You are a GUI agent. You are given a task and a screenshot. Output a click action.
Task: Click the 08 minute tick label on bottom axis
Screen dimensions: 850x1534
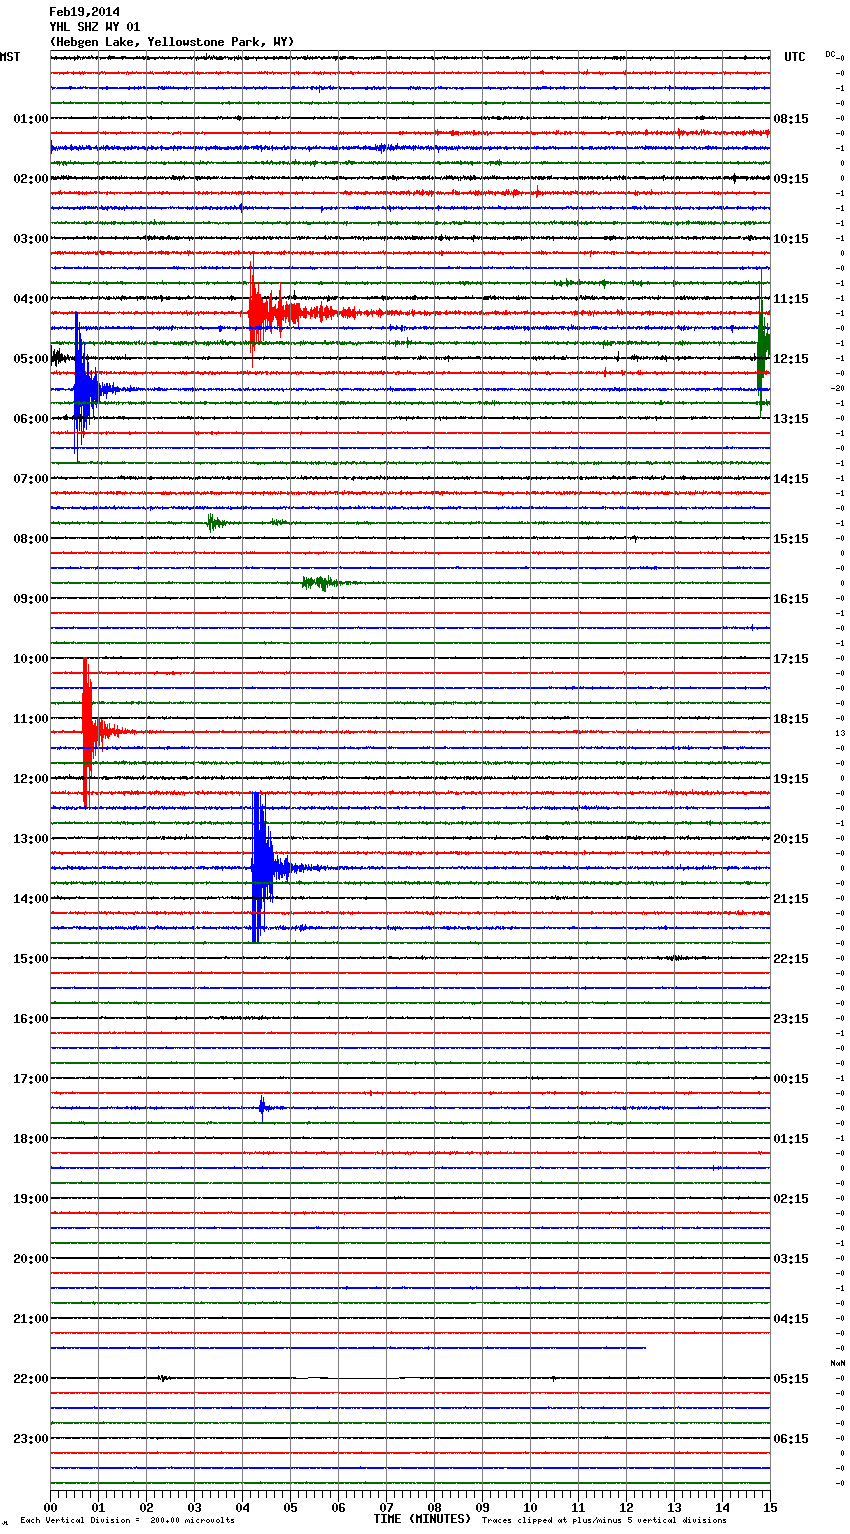pos(434,1507)
